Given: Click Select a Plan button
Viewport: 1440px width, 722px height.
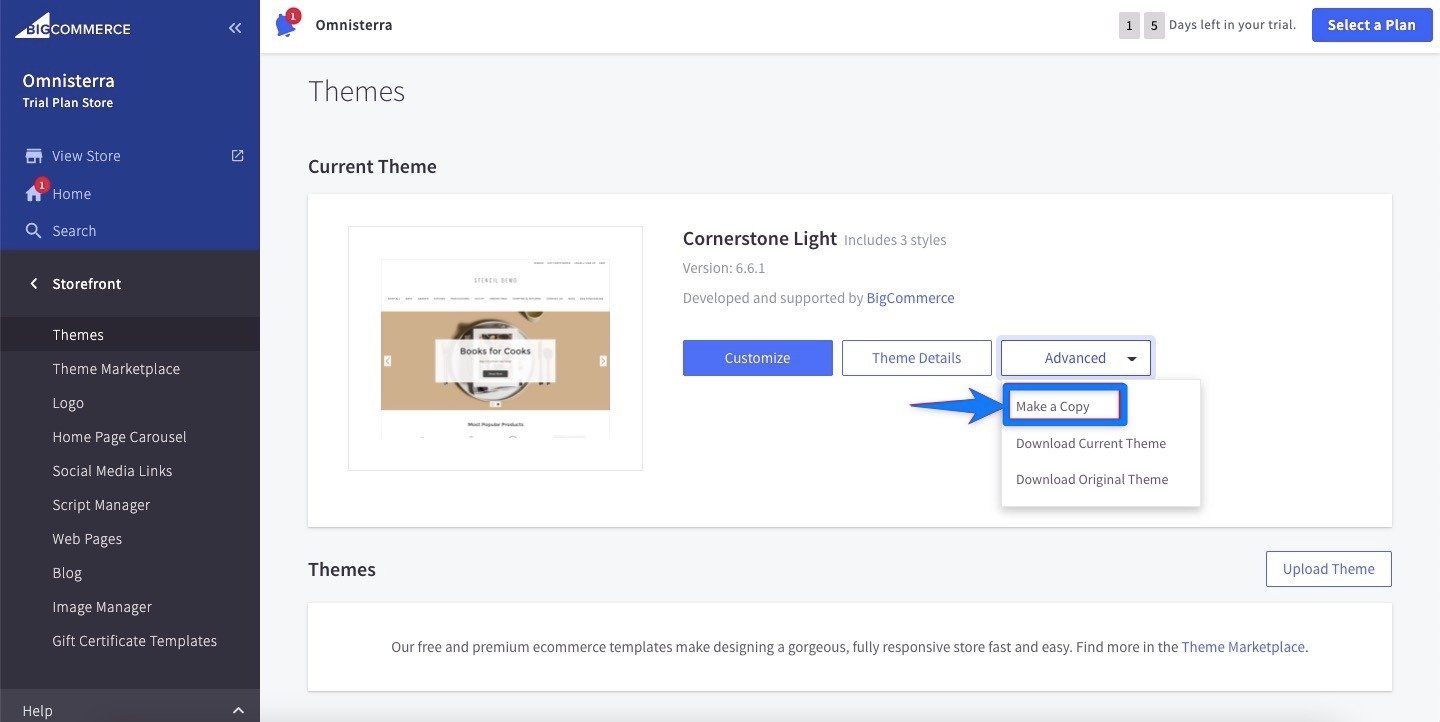Looking at the screenshot, I should (x=1371, y=25).
